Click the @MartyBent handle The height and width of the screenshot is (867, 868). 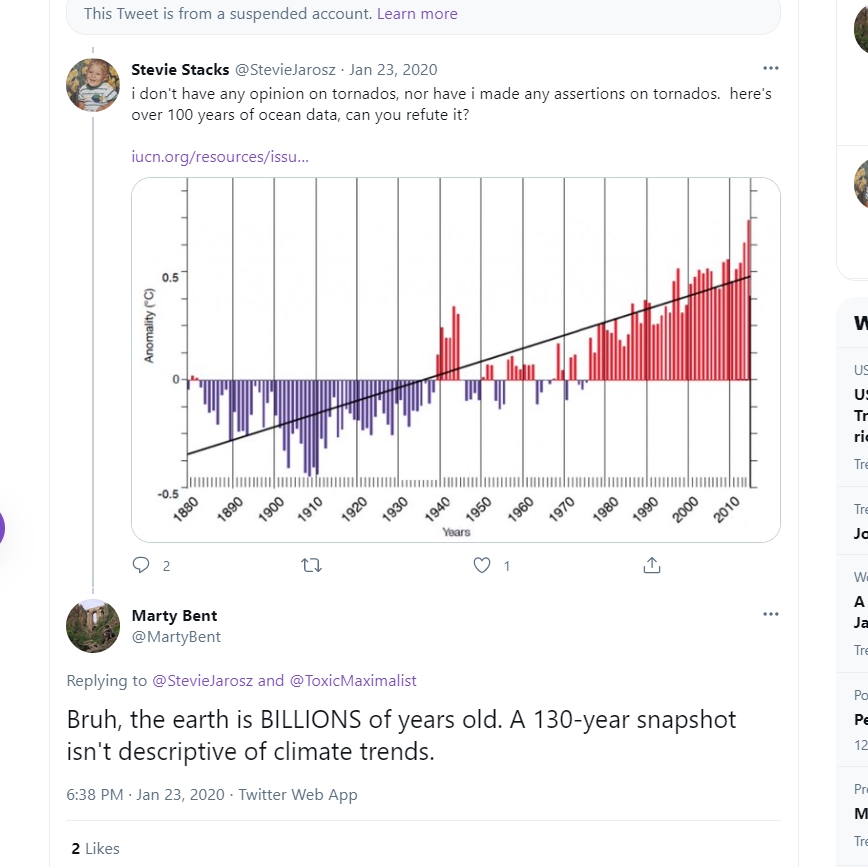(x=176, y=637)
